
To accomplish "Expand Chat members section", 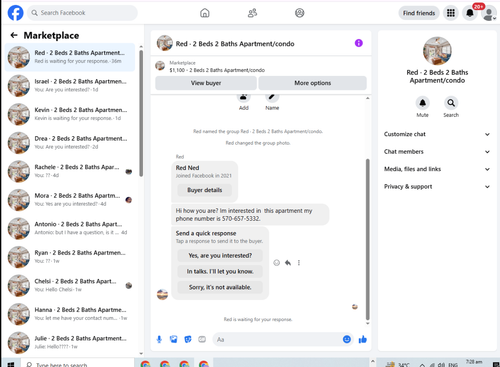I will 437,151.
